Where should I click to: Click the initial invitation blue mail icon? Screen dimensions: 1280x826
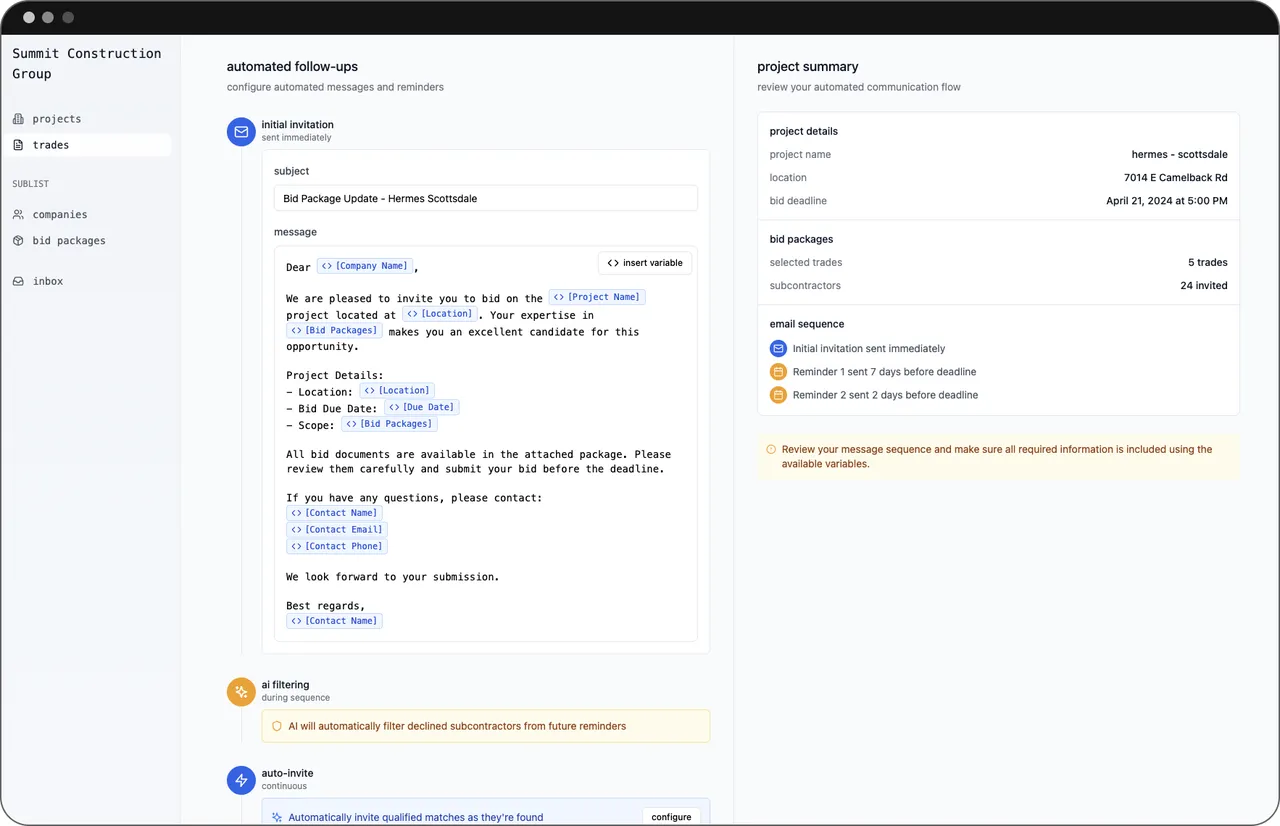[241, 131]
